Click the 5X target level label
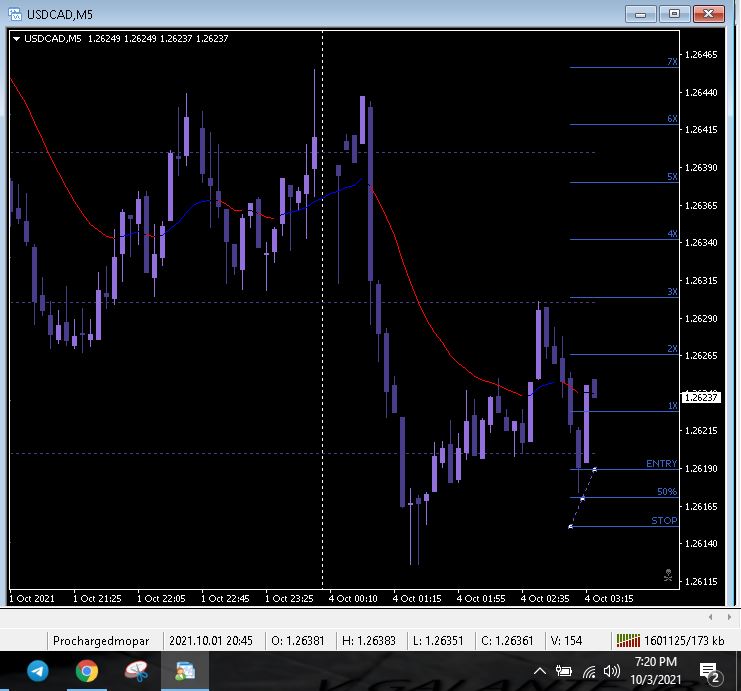This screenshot has width=741, height=691. pyautogui.click(x=672, y=176)
